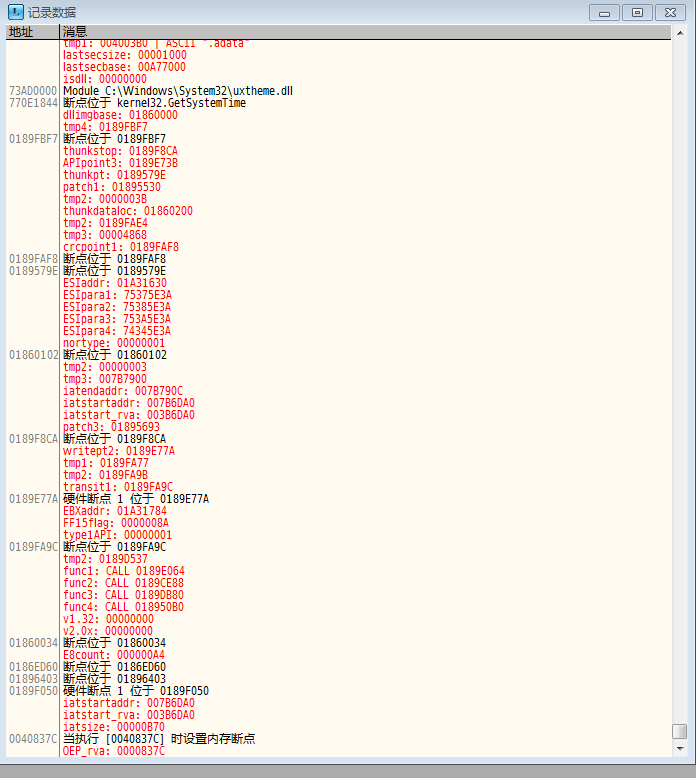Click the 消息 column header
This screenshot has height=778, width=696.
click(365, 32)
